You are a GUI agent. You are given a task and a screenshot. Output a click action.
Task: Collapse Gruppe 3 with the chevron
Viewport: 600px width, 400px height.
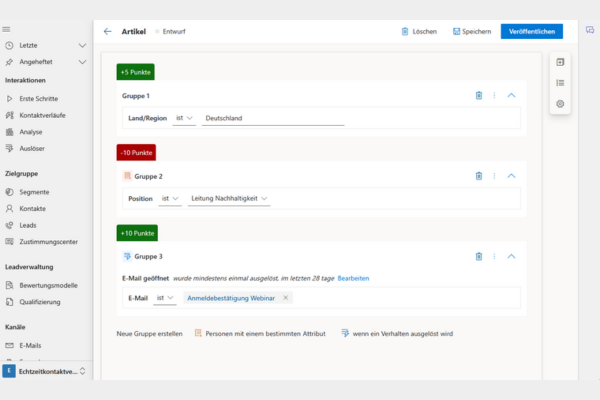click(511, 256)
